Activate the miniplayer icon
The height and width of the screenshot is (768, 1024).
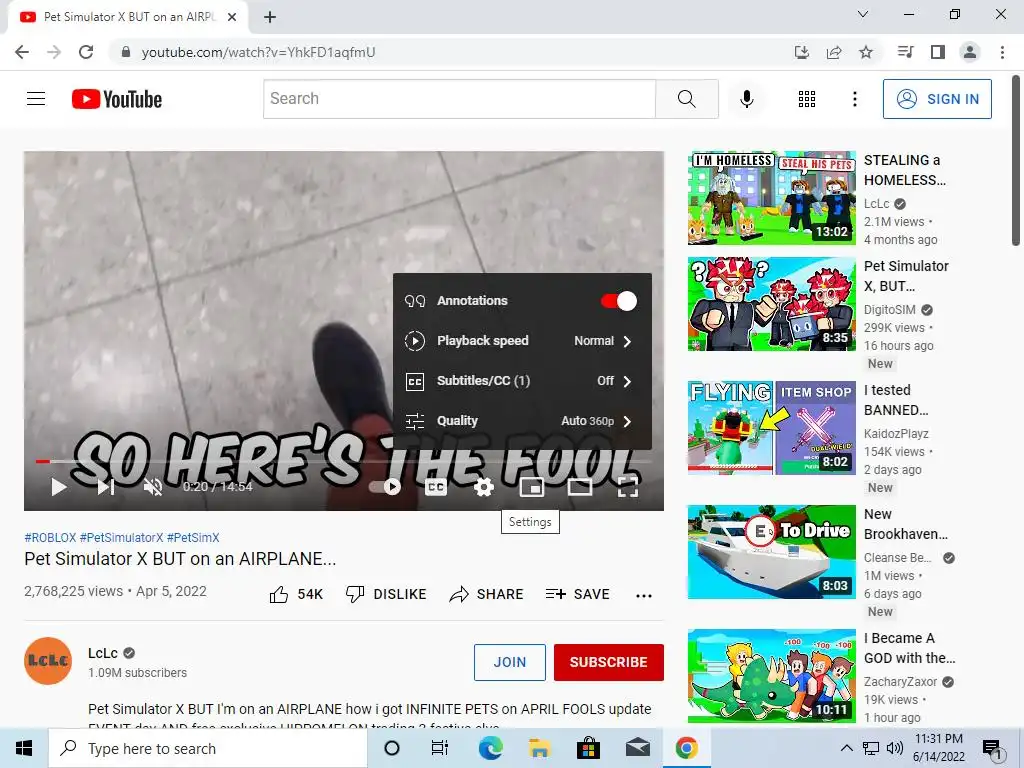(x=532, y=487)
